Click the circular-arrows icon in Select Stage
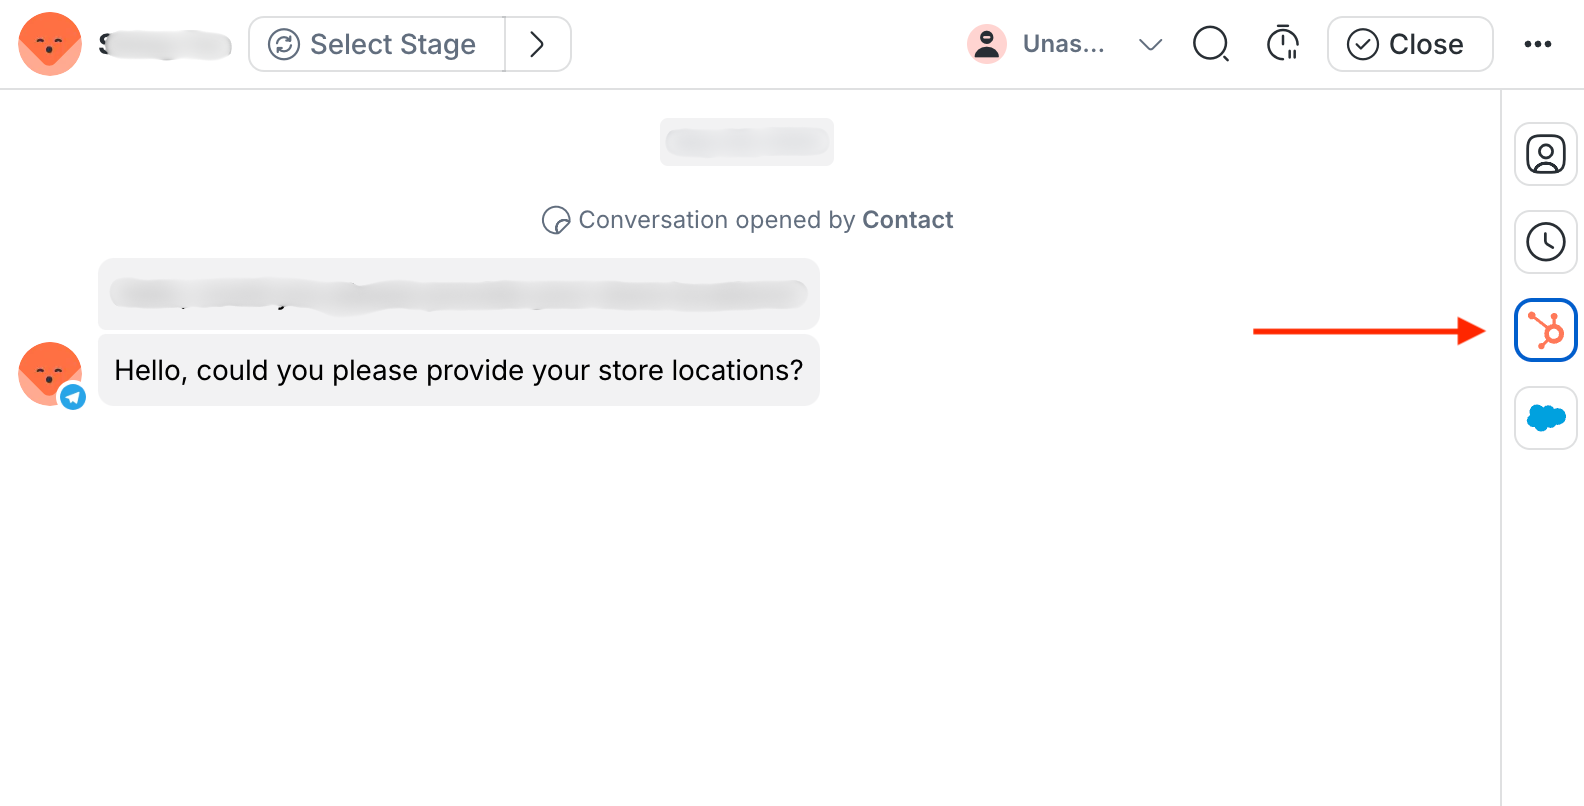 click(x=284, y=44)
